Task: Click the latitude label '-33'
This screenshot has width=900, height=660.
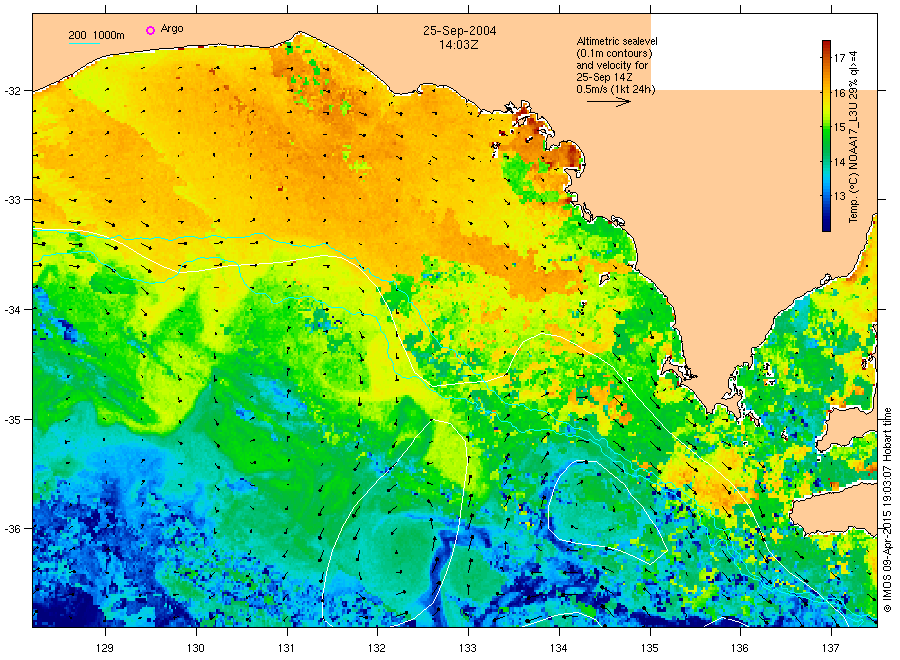Action: 12,200
